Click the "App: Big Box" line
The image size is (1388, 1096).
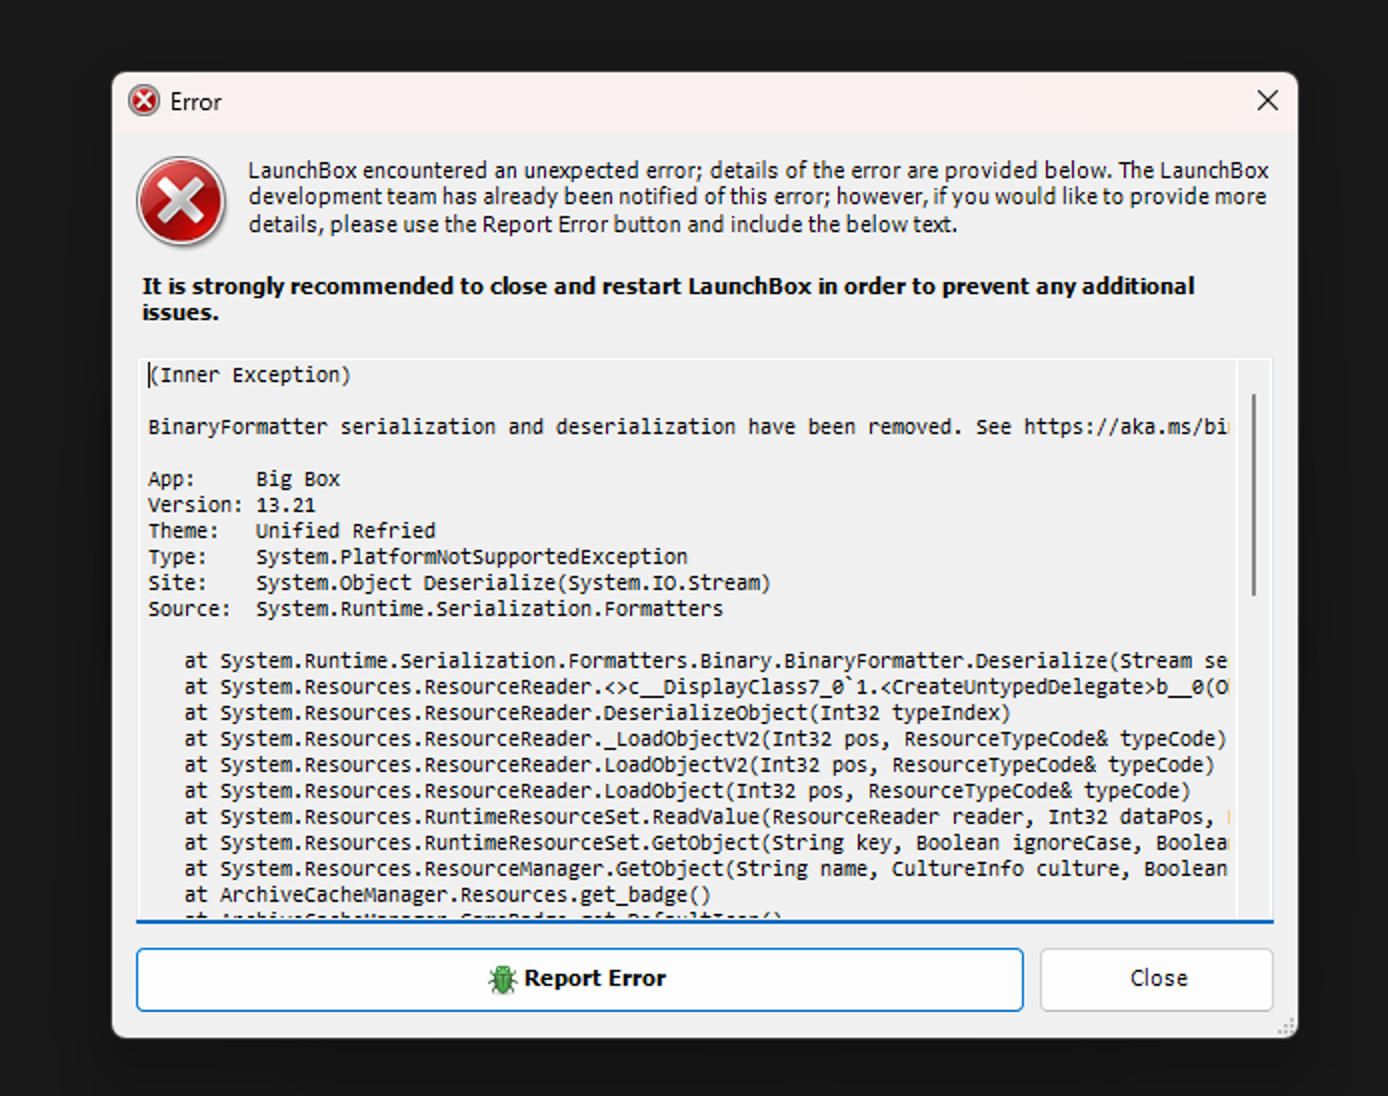(245, 479)
